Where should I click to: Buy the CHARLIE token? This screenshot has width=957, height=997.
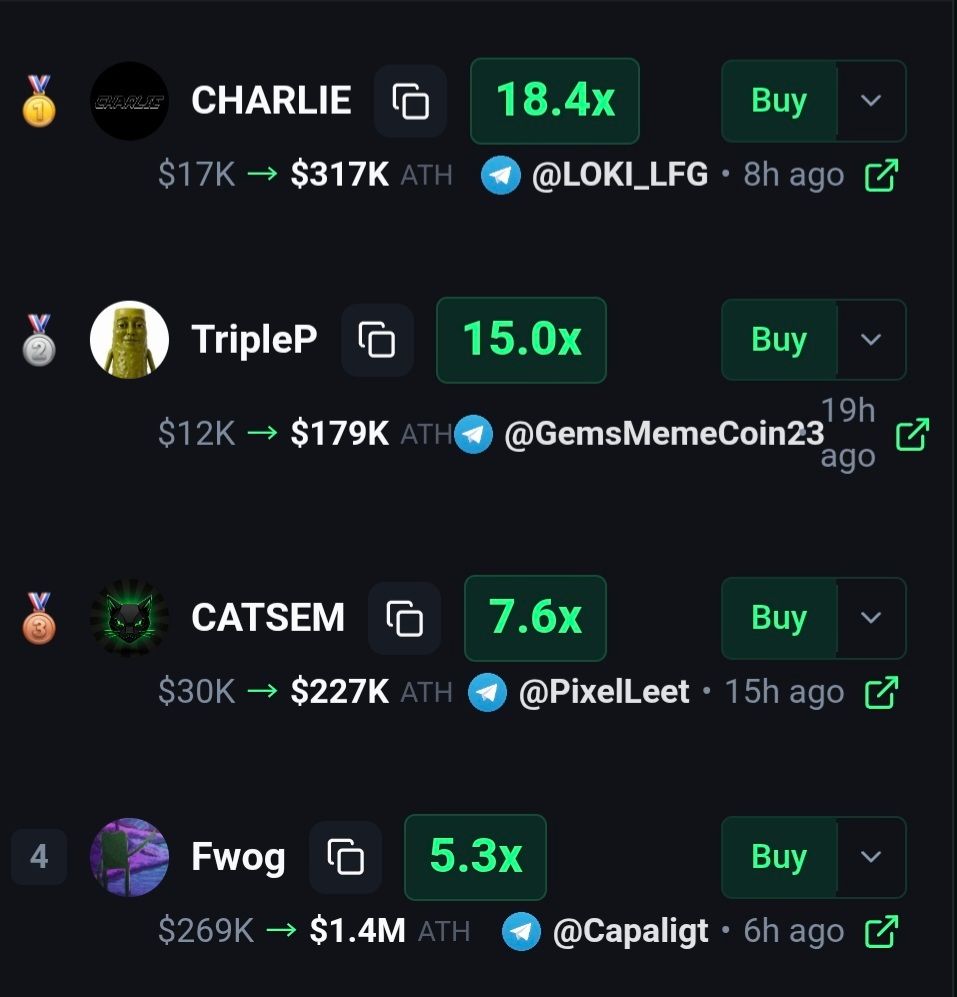(780, 100)
